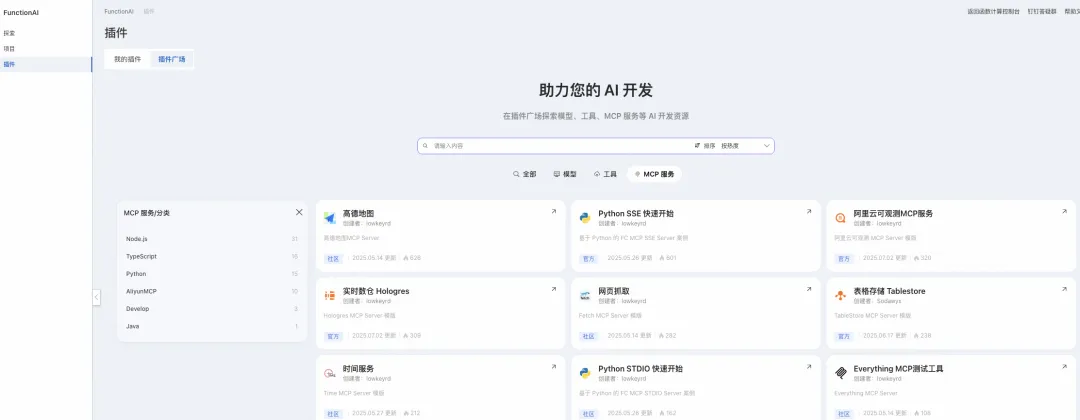Filter by Java category
This screenshot has width=1080, height=420.
pyautogui.click(x=211, y=326)
